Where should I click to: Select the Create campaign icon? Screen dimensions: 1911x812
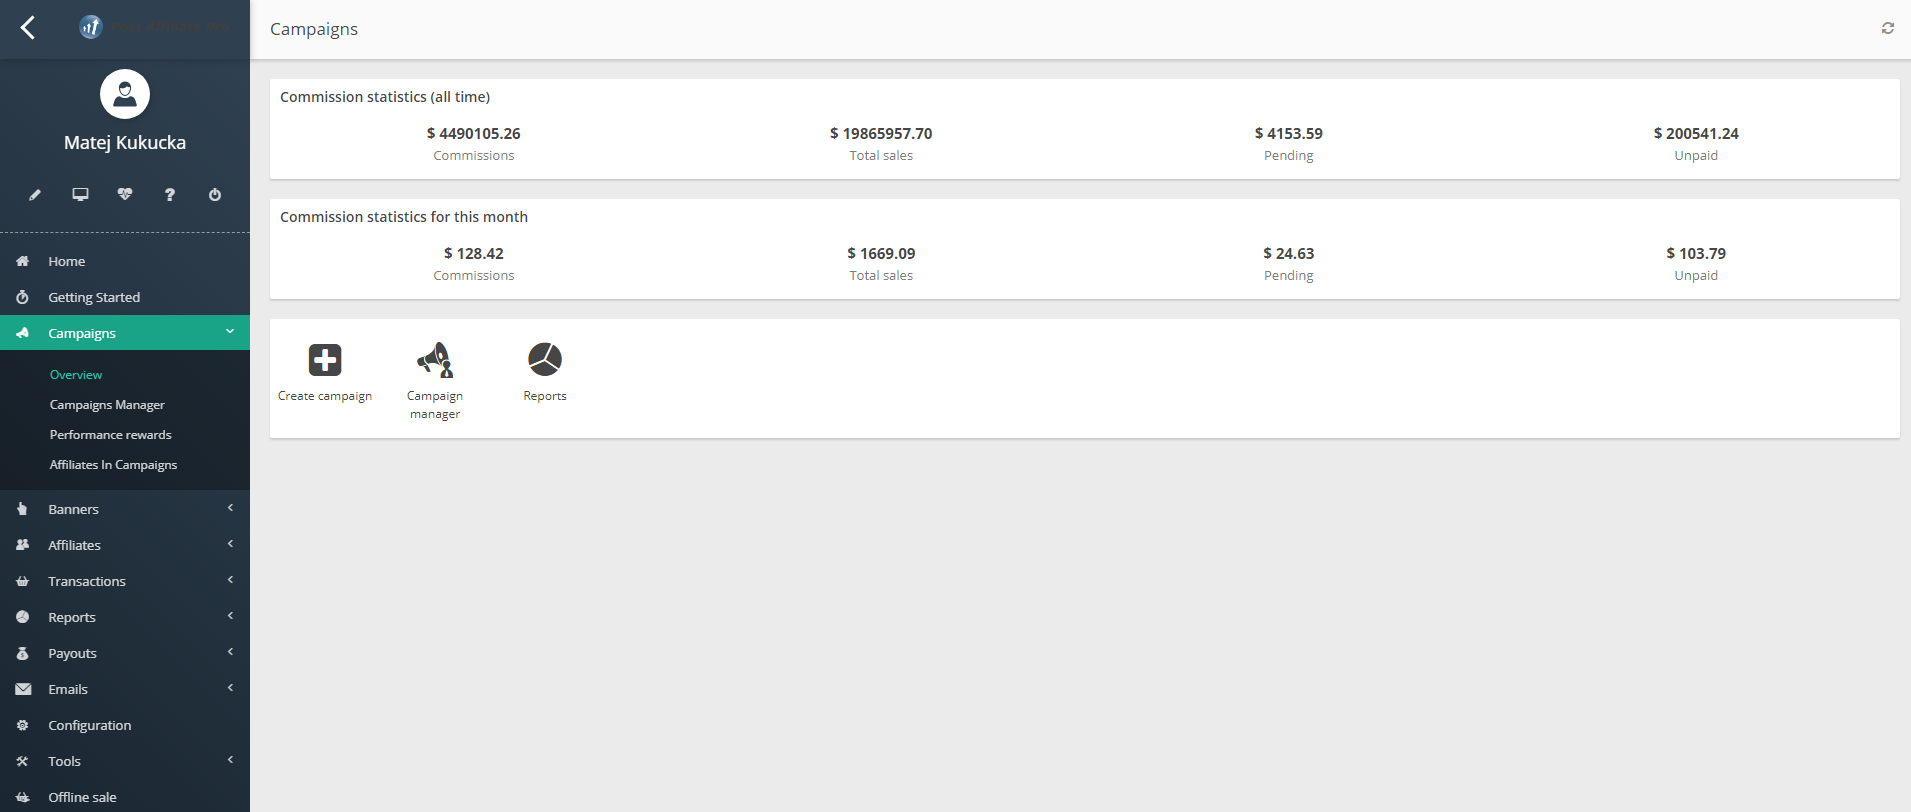coord(324,359)
